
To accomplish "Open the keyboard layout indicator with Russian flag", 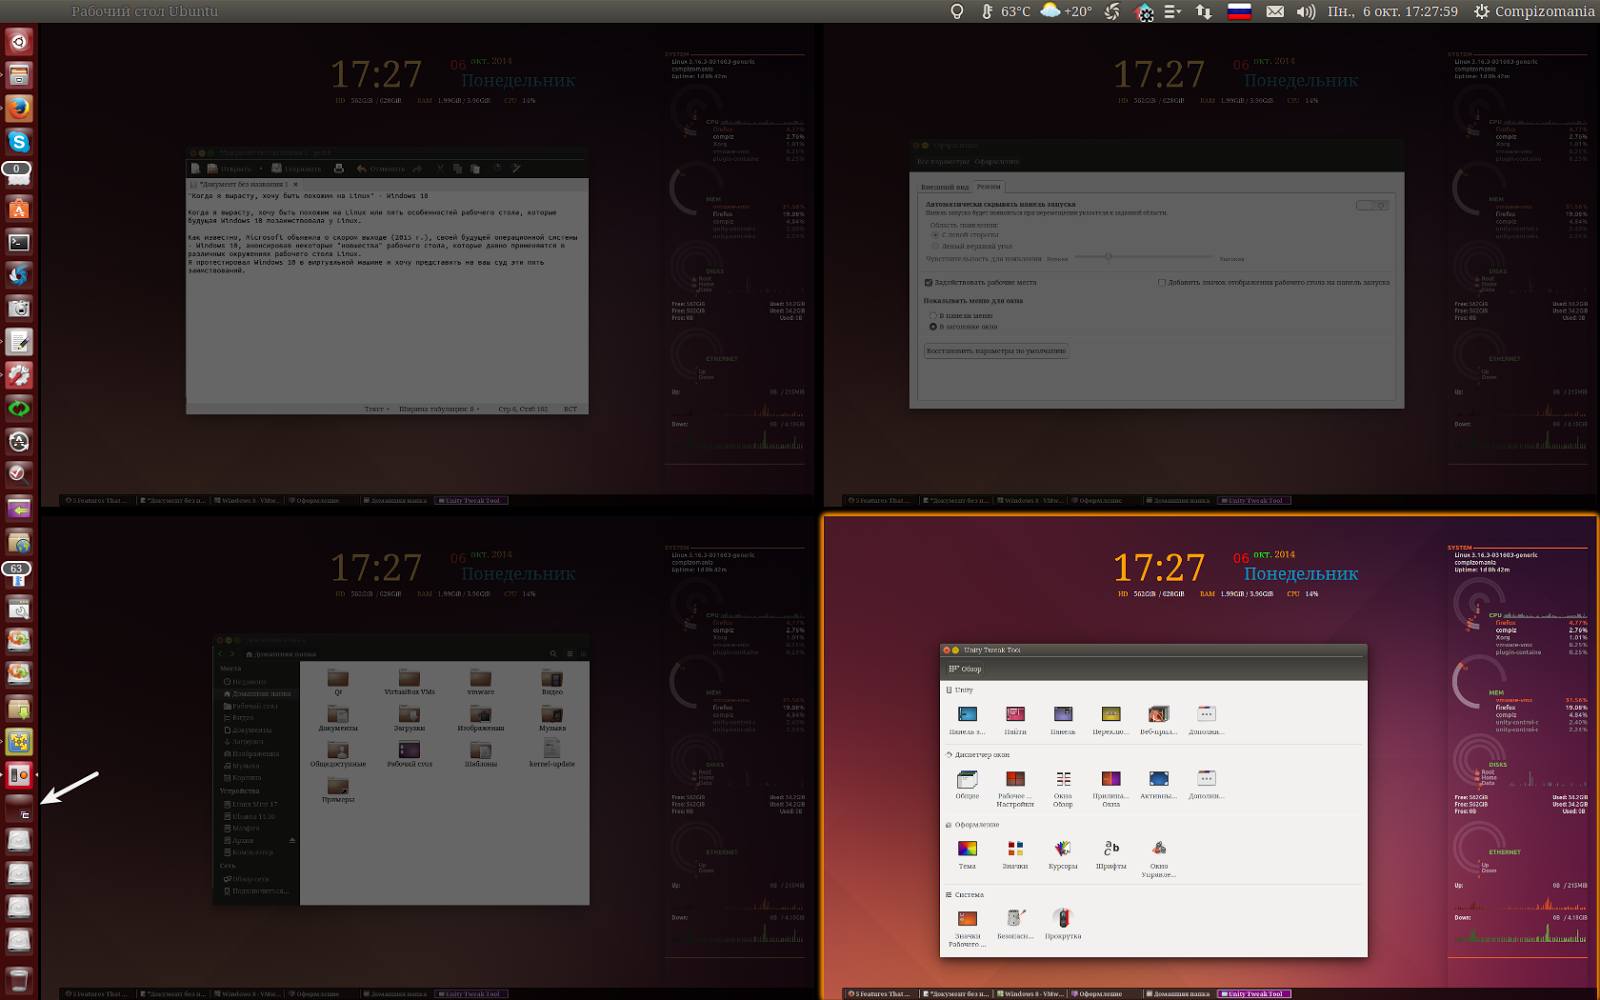I will tap(1240, 12).
